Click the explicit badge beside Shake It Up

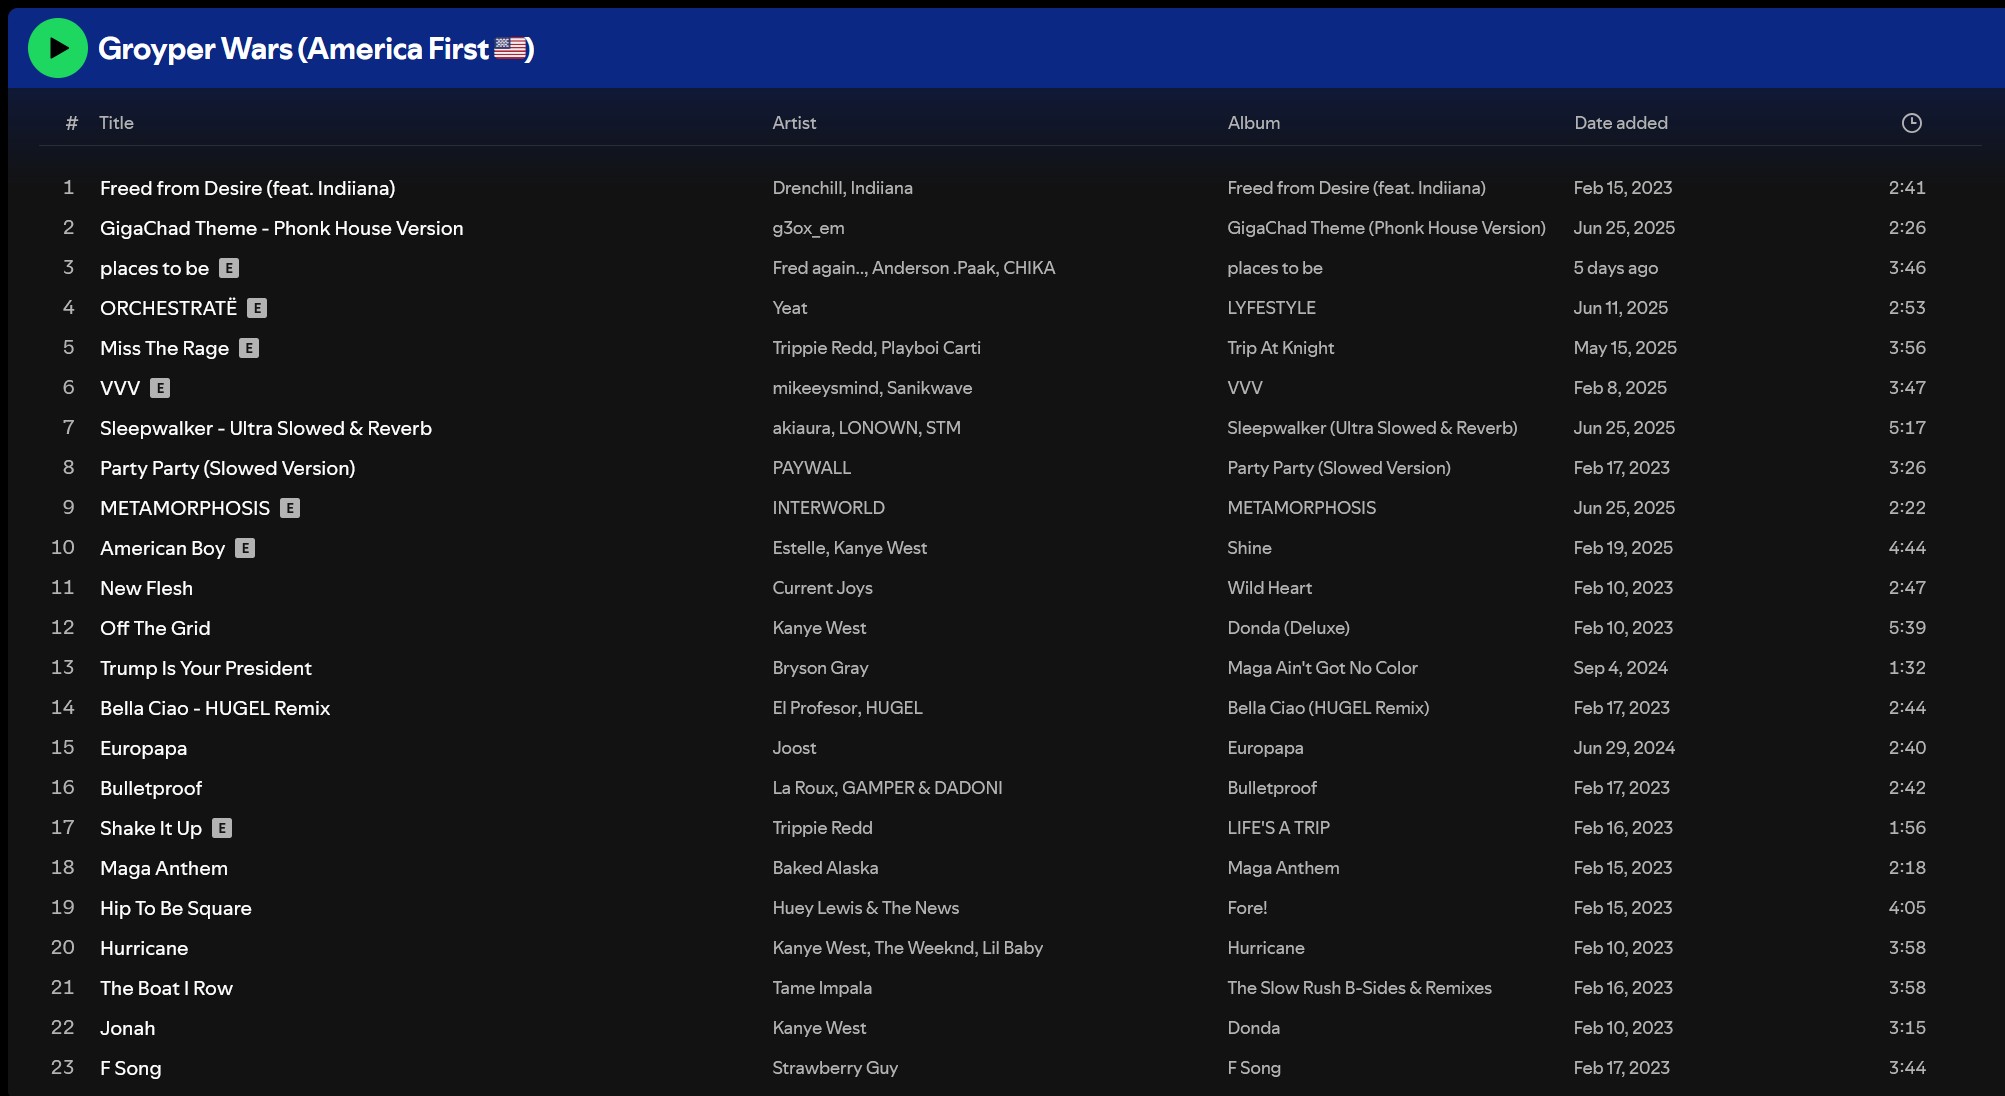pos(222,828)
